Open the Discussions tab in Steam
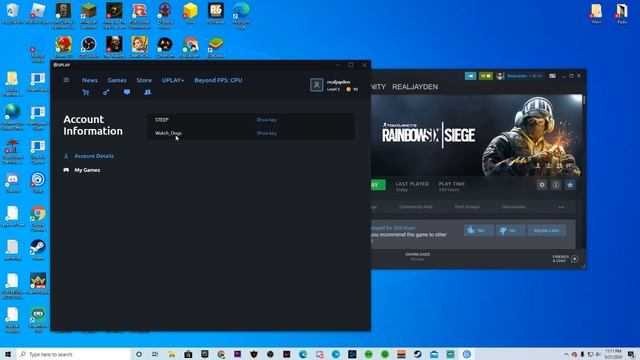 point(513,207)
